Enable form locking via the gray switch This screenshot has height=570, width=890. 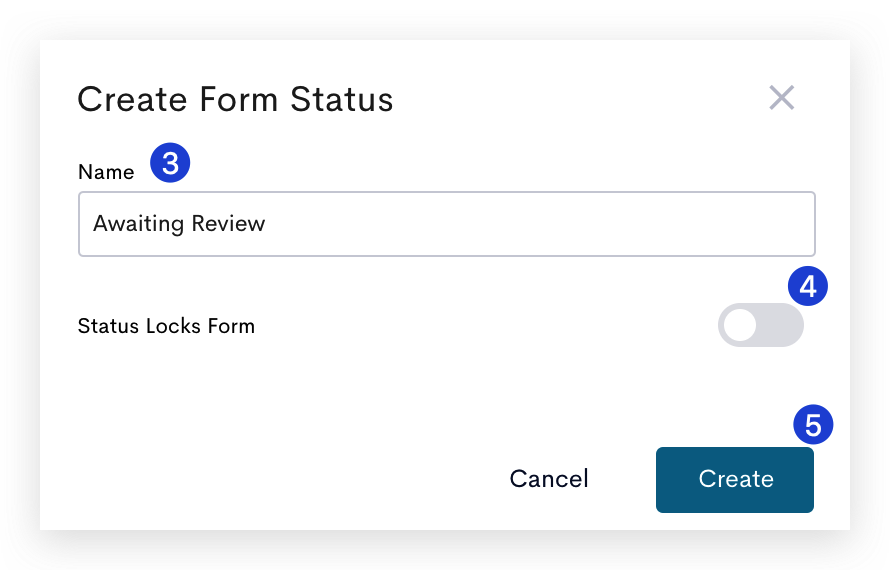coord(761,325)
